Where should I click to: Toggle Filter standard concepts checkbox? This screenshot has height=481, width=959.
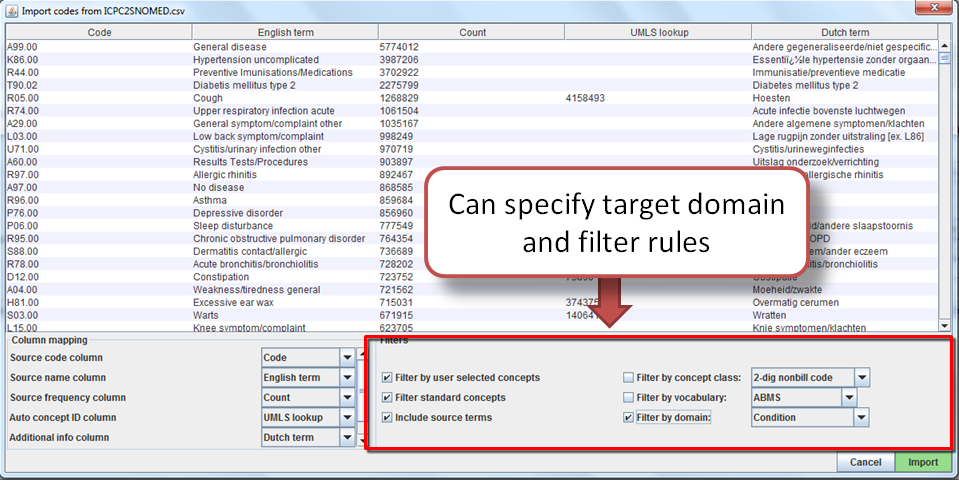coord(387,398)
